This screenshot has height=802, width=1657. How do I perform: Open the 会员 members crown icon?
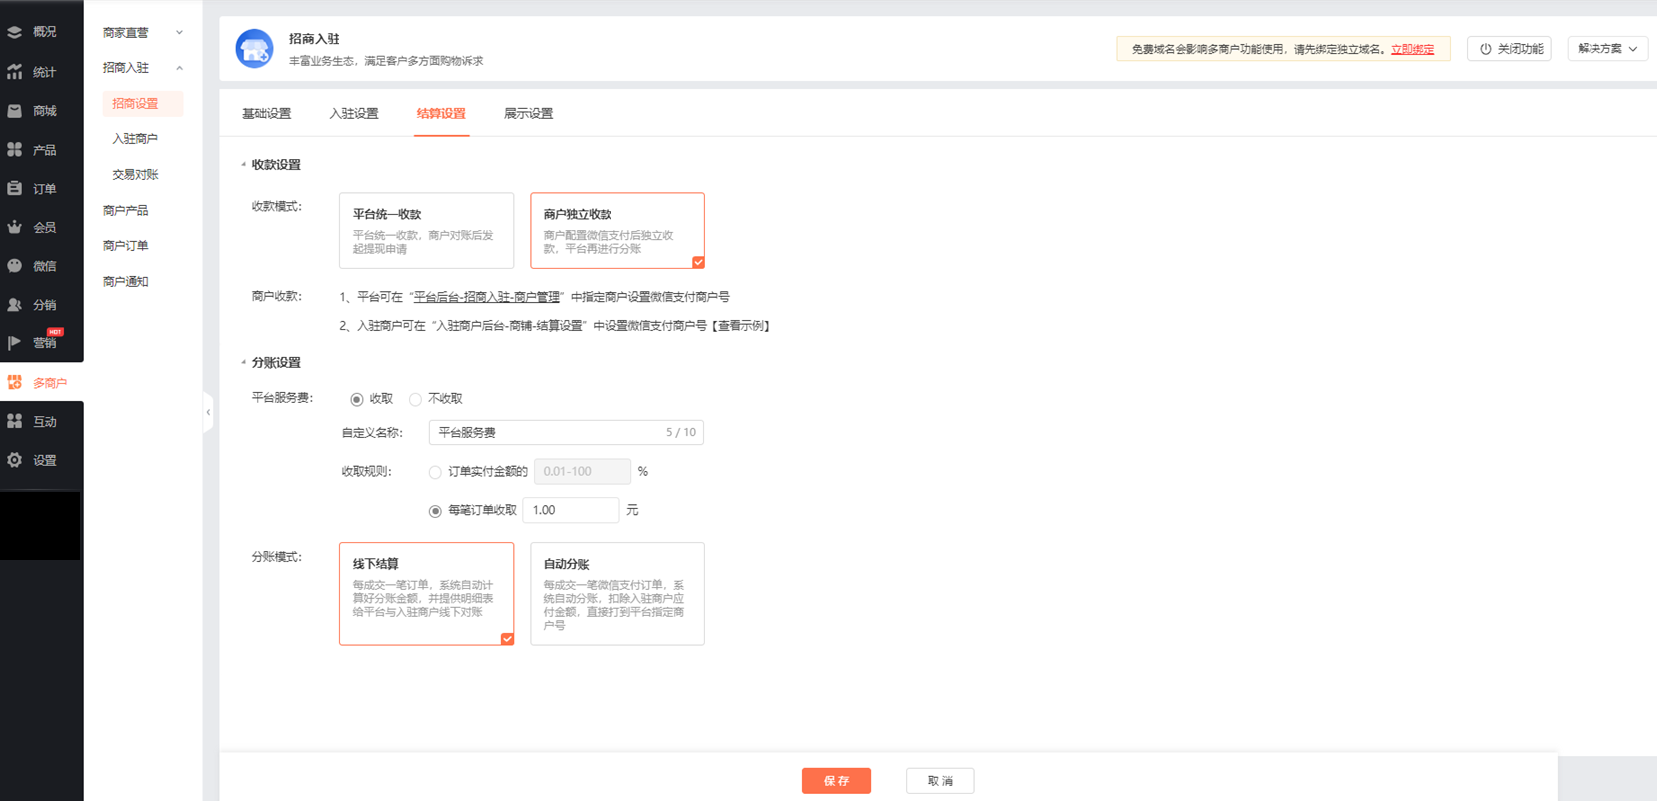click(x=15, y=228)
